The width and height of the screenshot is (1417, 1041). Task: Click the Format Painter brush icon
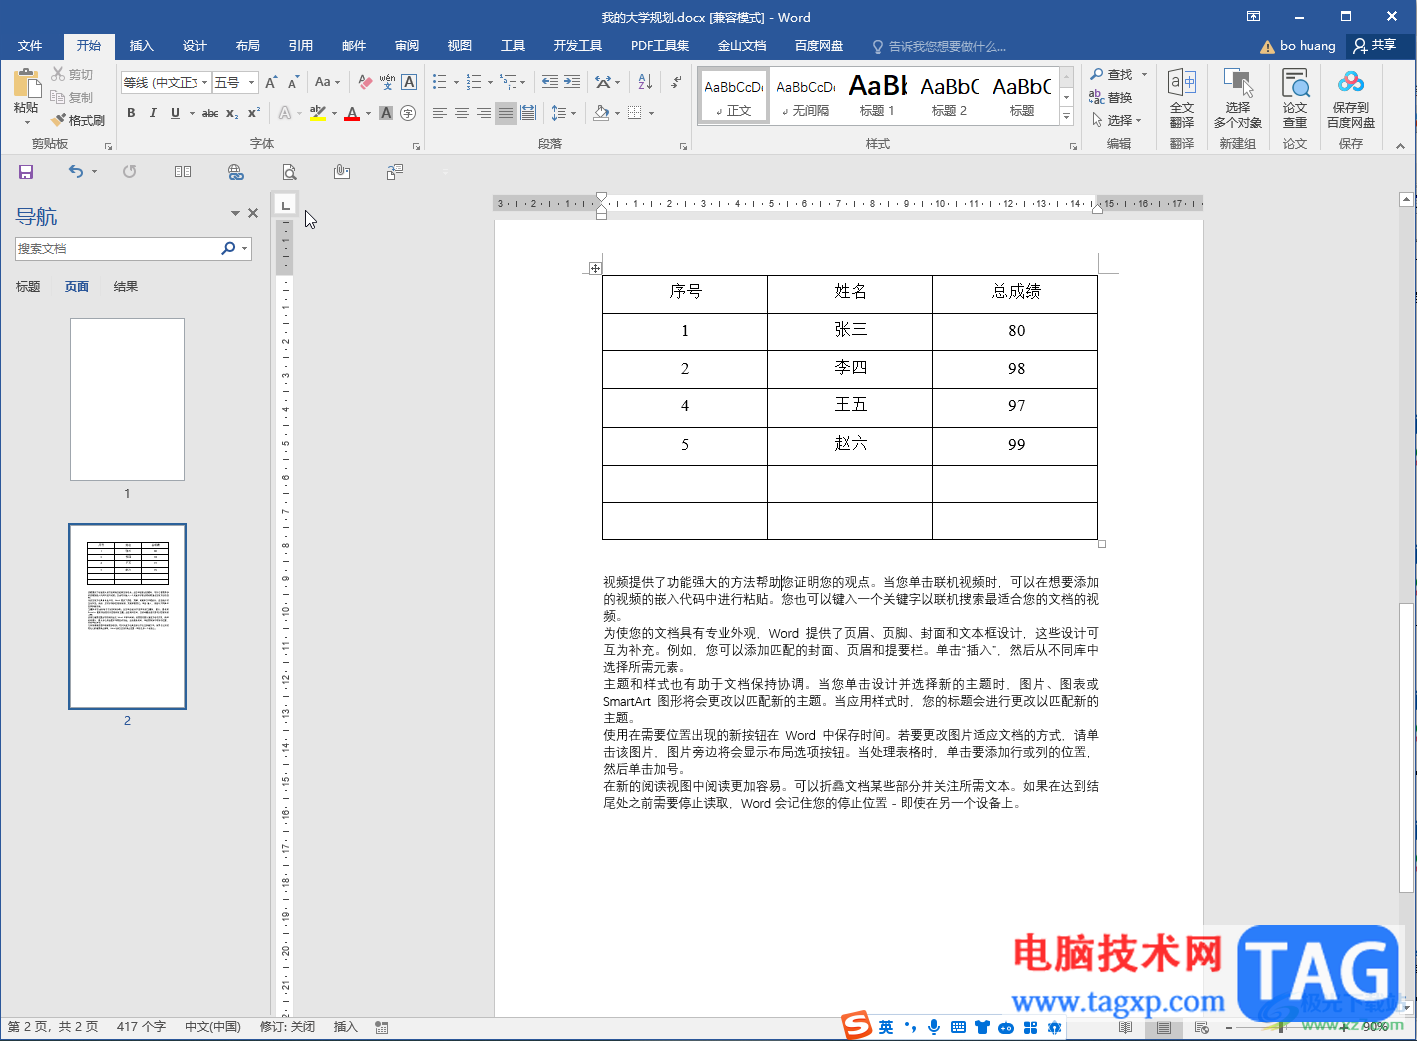click(59, 120)
